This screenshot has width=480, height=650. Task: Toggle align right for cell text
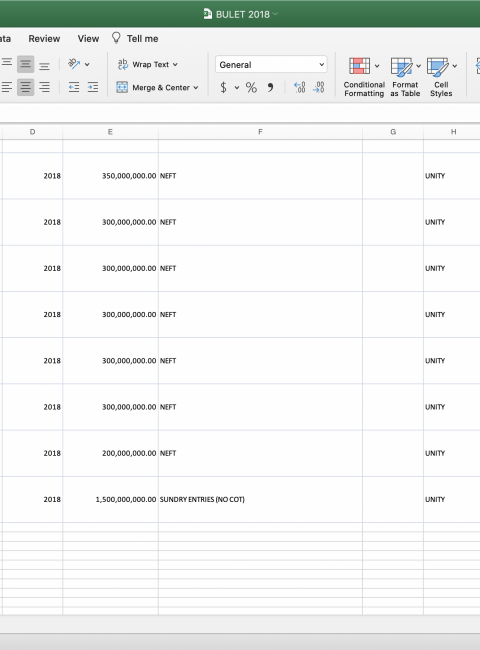pyautogui.click(x=44, y=87)
